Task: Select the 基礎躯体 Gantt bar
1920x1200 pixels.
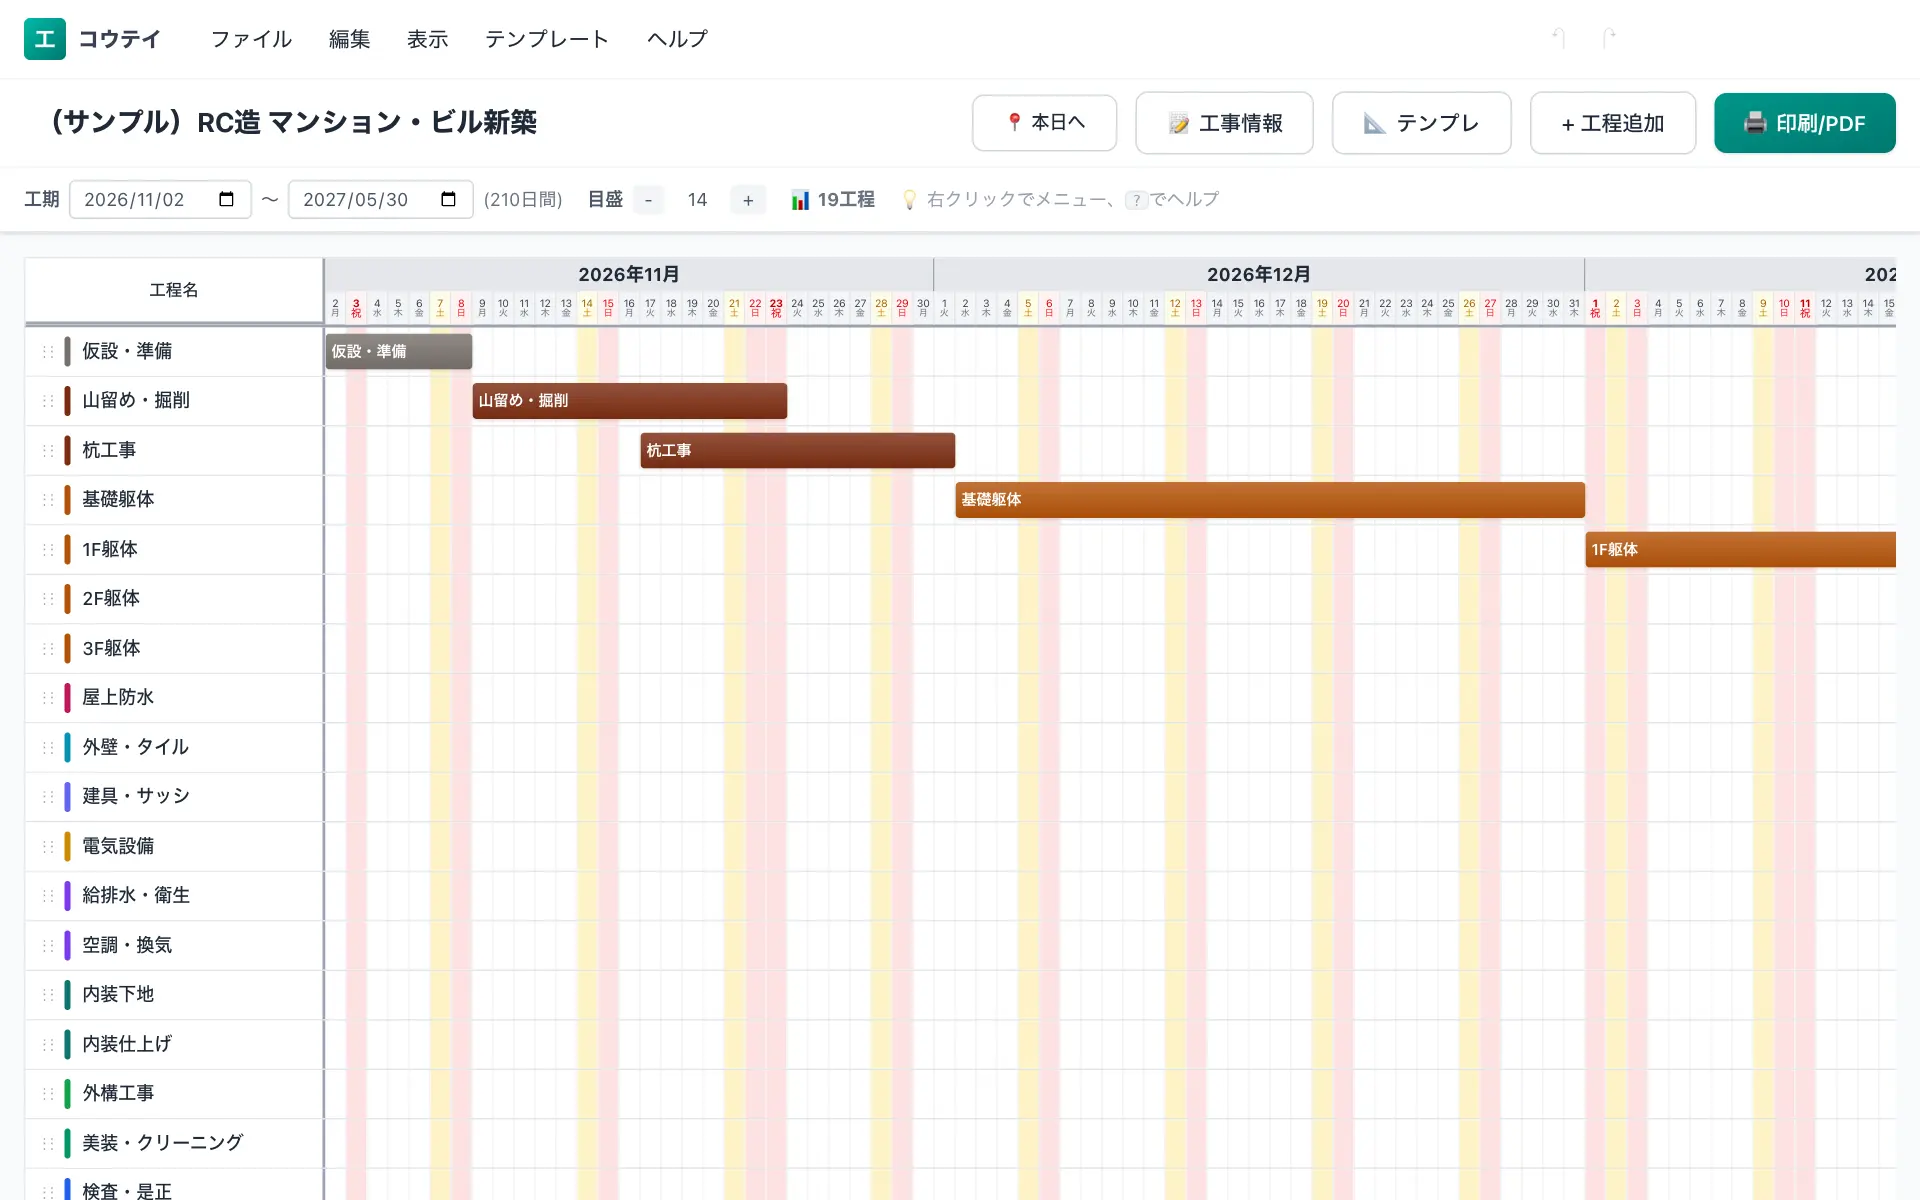Action: point(1270,499)
